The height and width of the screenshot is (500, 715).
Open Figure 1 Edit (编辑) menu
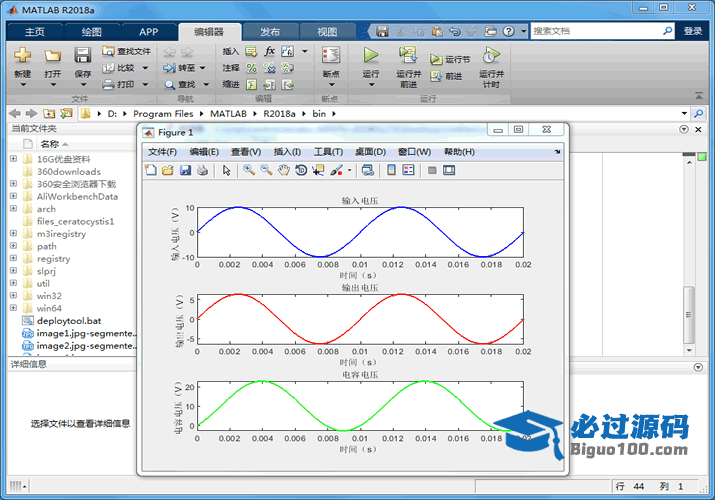point(204,152)
